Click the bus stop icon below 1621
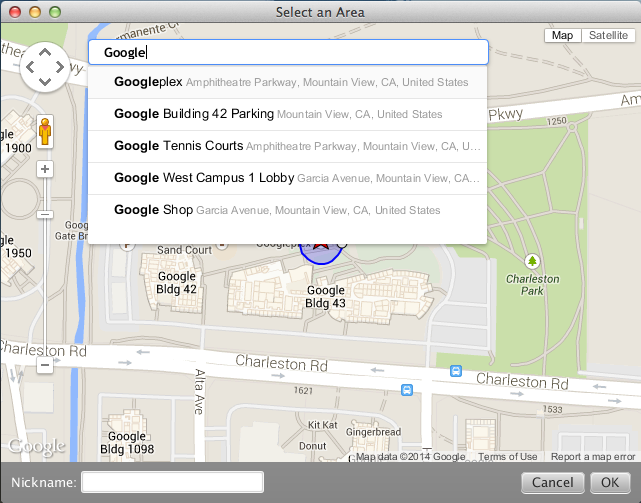 (x=407, y=390)
